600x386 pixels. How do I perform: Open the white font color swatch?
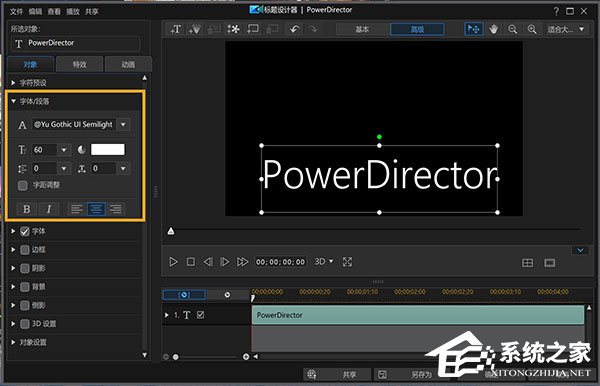click(108, 150)
